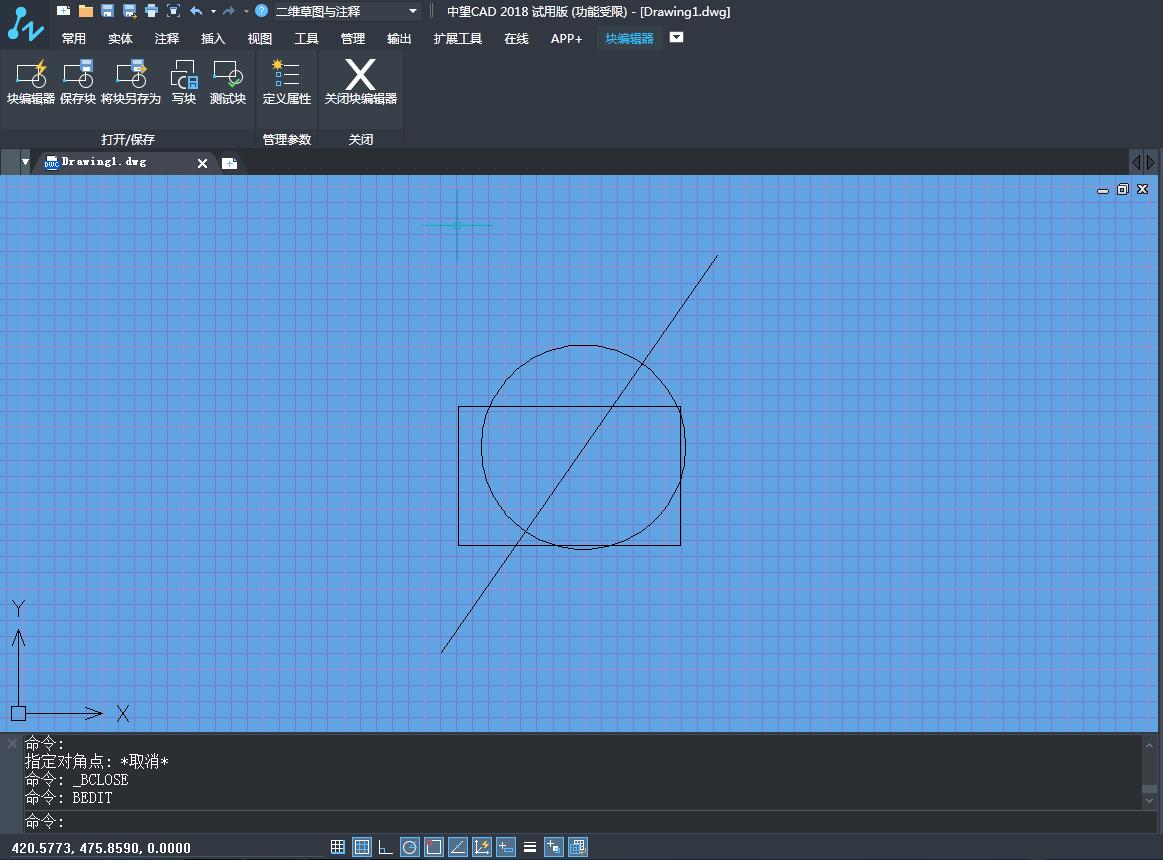Open the Write Block tool
1163x860 pixels.
(x=183, y=82)
